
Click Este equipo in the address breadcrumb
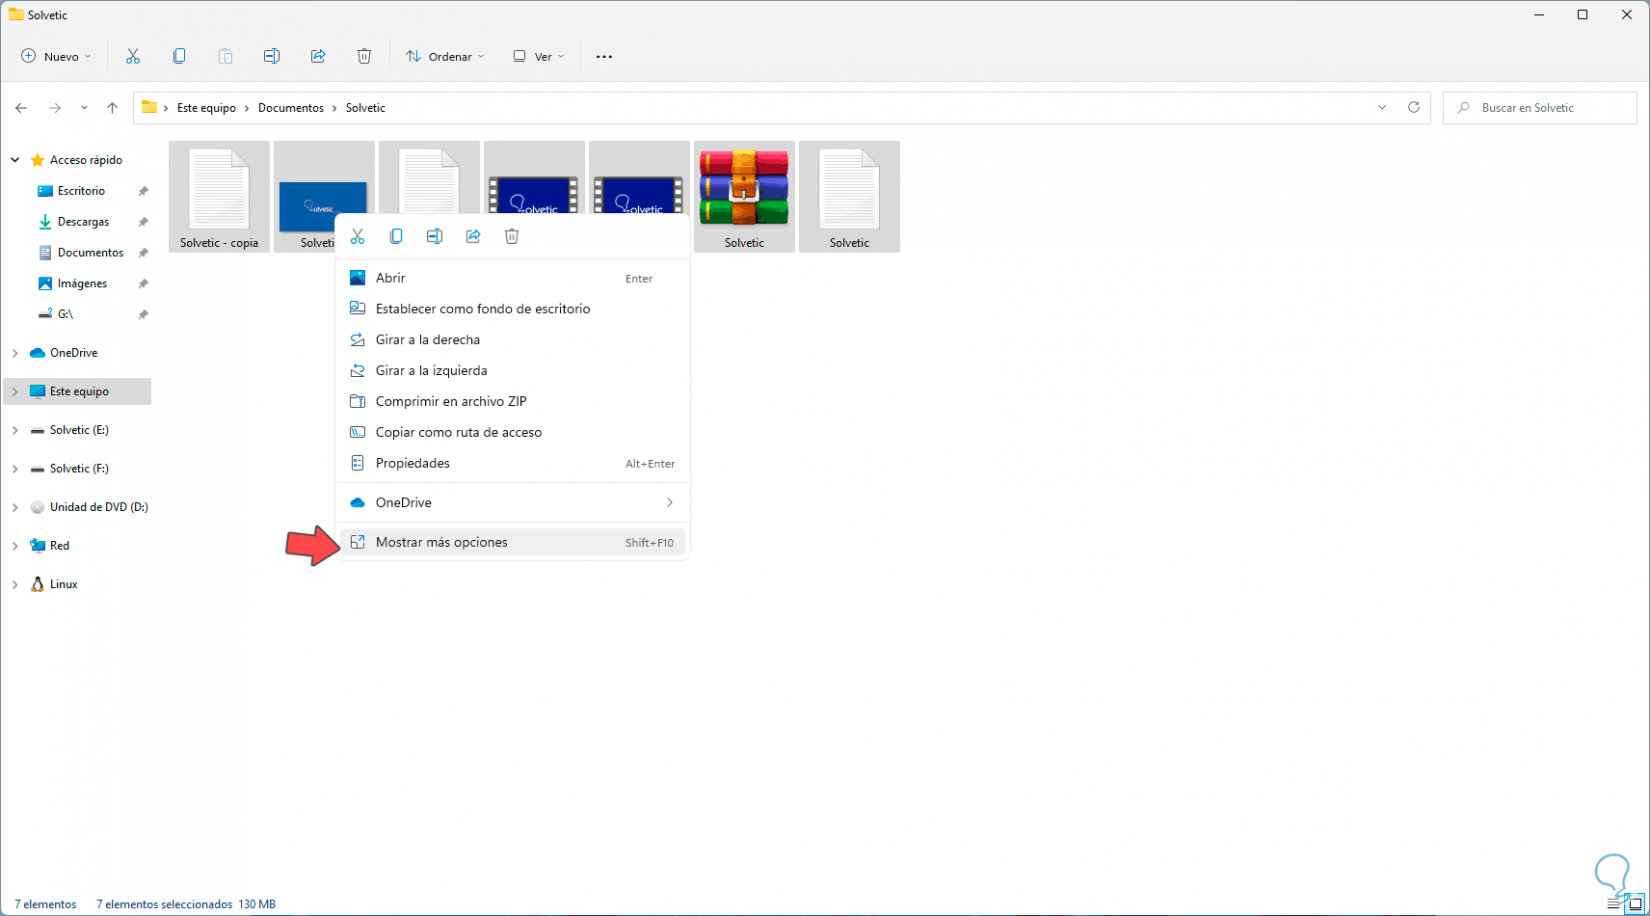pos(206,108)
